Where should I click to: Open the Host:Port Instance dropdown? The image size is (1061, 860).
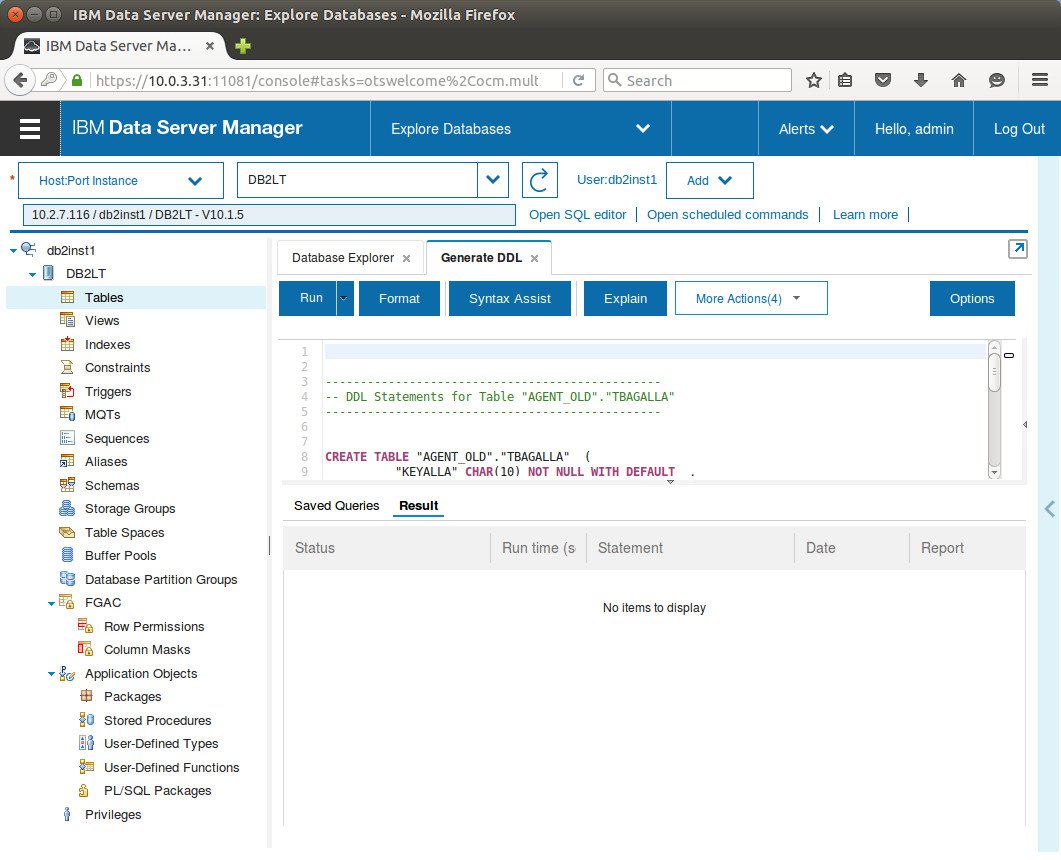point(120,181)
